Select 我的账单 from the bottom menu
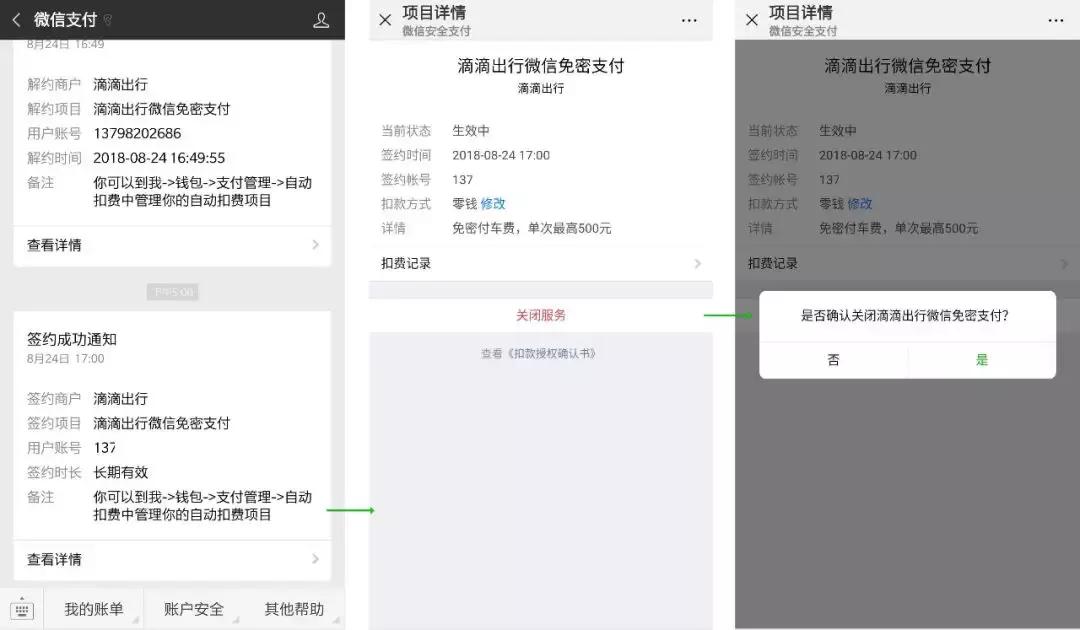Screen dimensions: 1080x630 [95, 607]
